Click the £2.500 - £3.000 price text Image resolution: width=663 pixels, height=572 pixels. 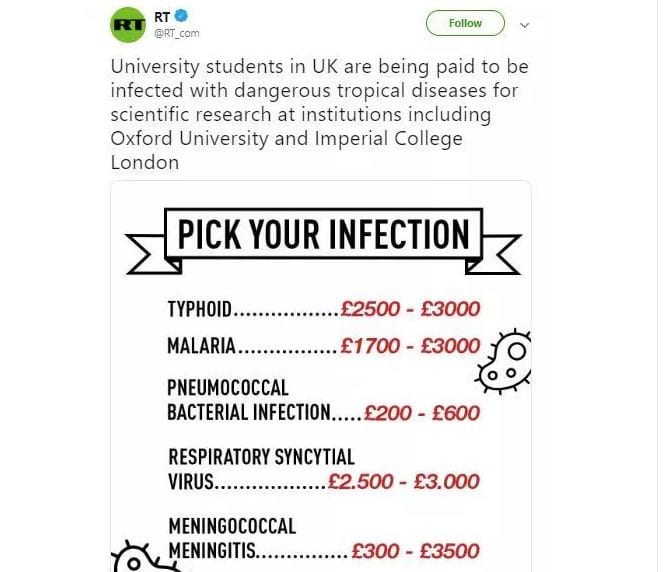click(x=405, y=482)
